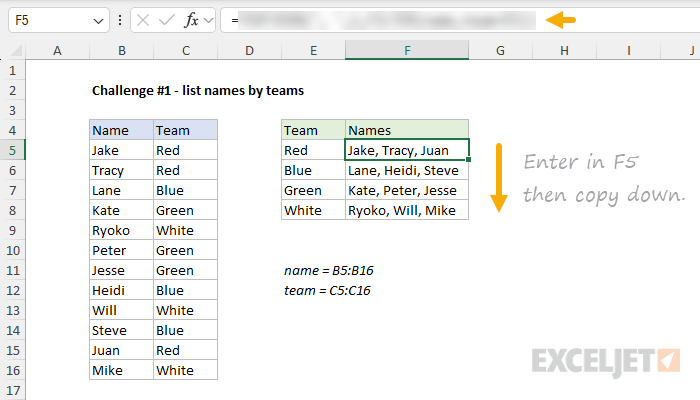Expand the dropdown beside the fx button
The height and width of the screenshot is (400, 700).
pyautogui.click(x=208, y=20)
